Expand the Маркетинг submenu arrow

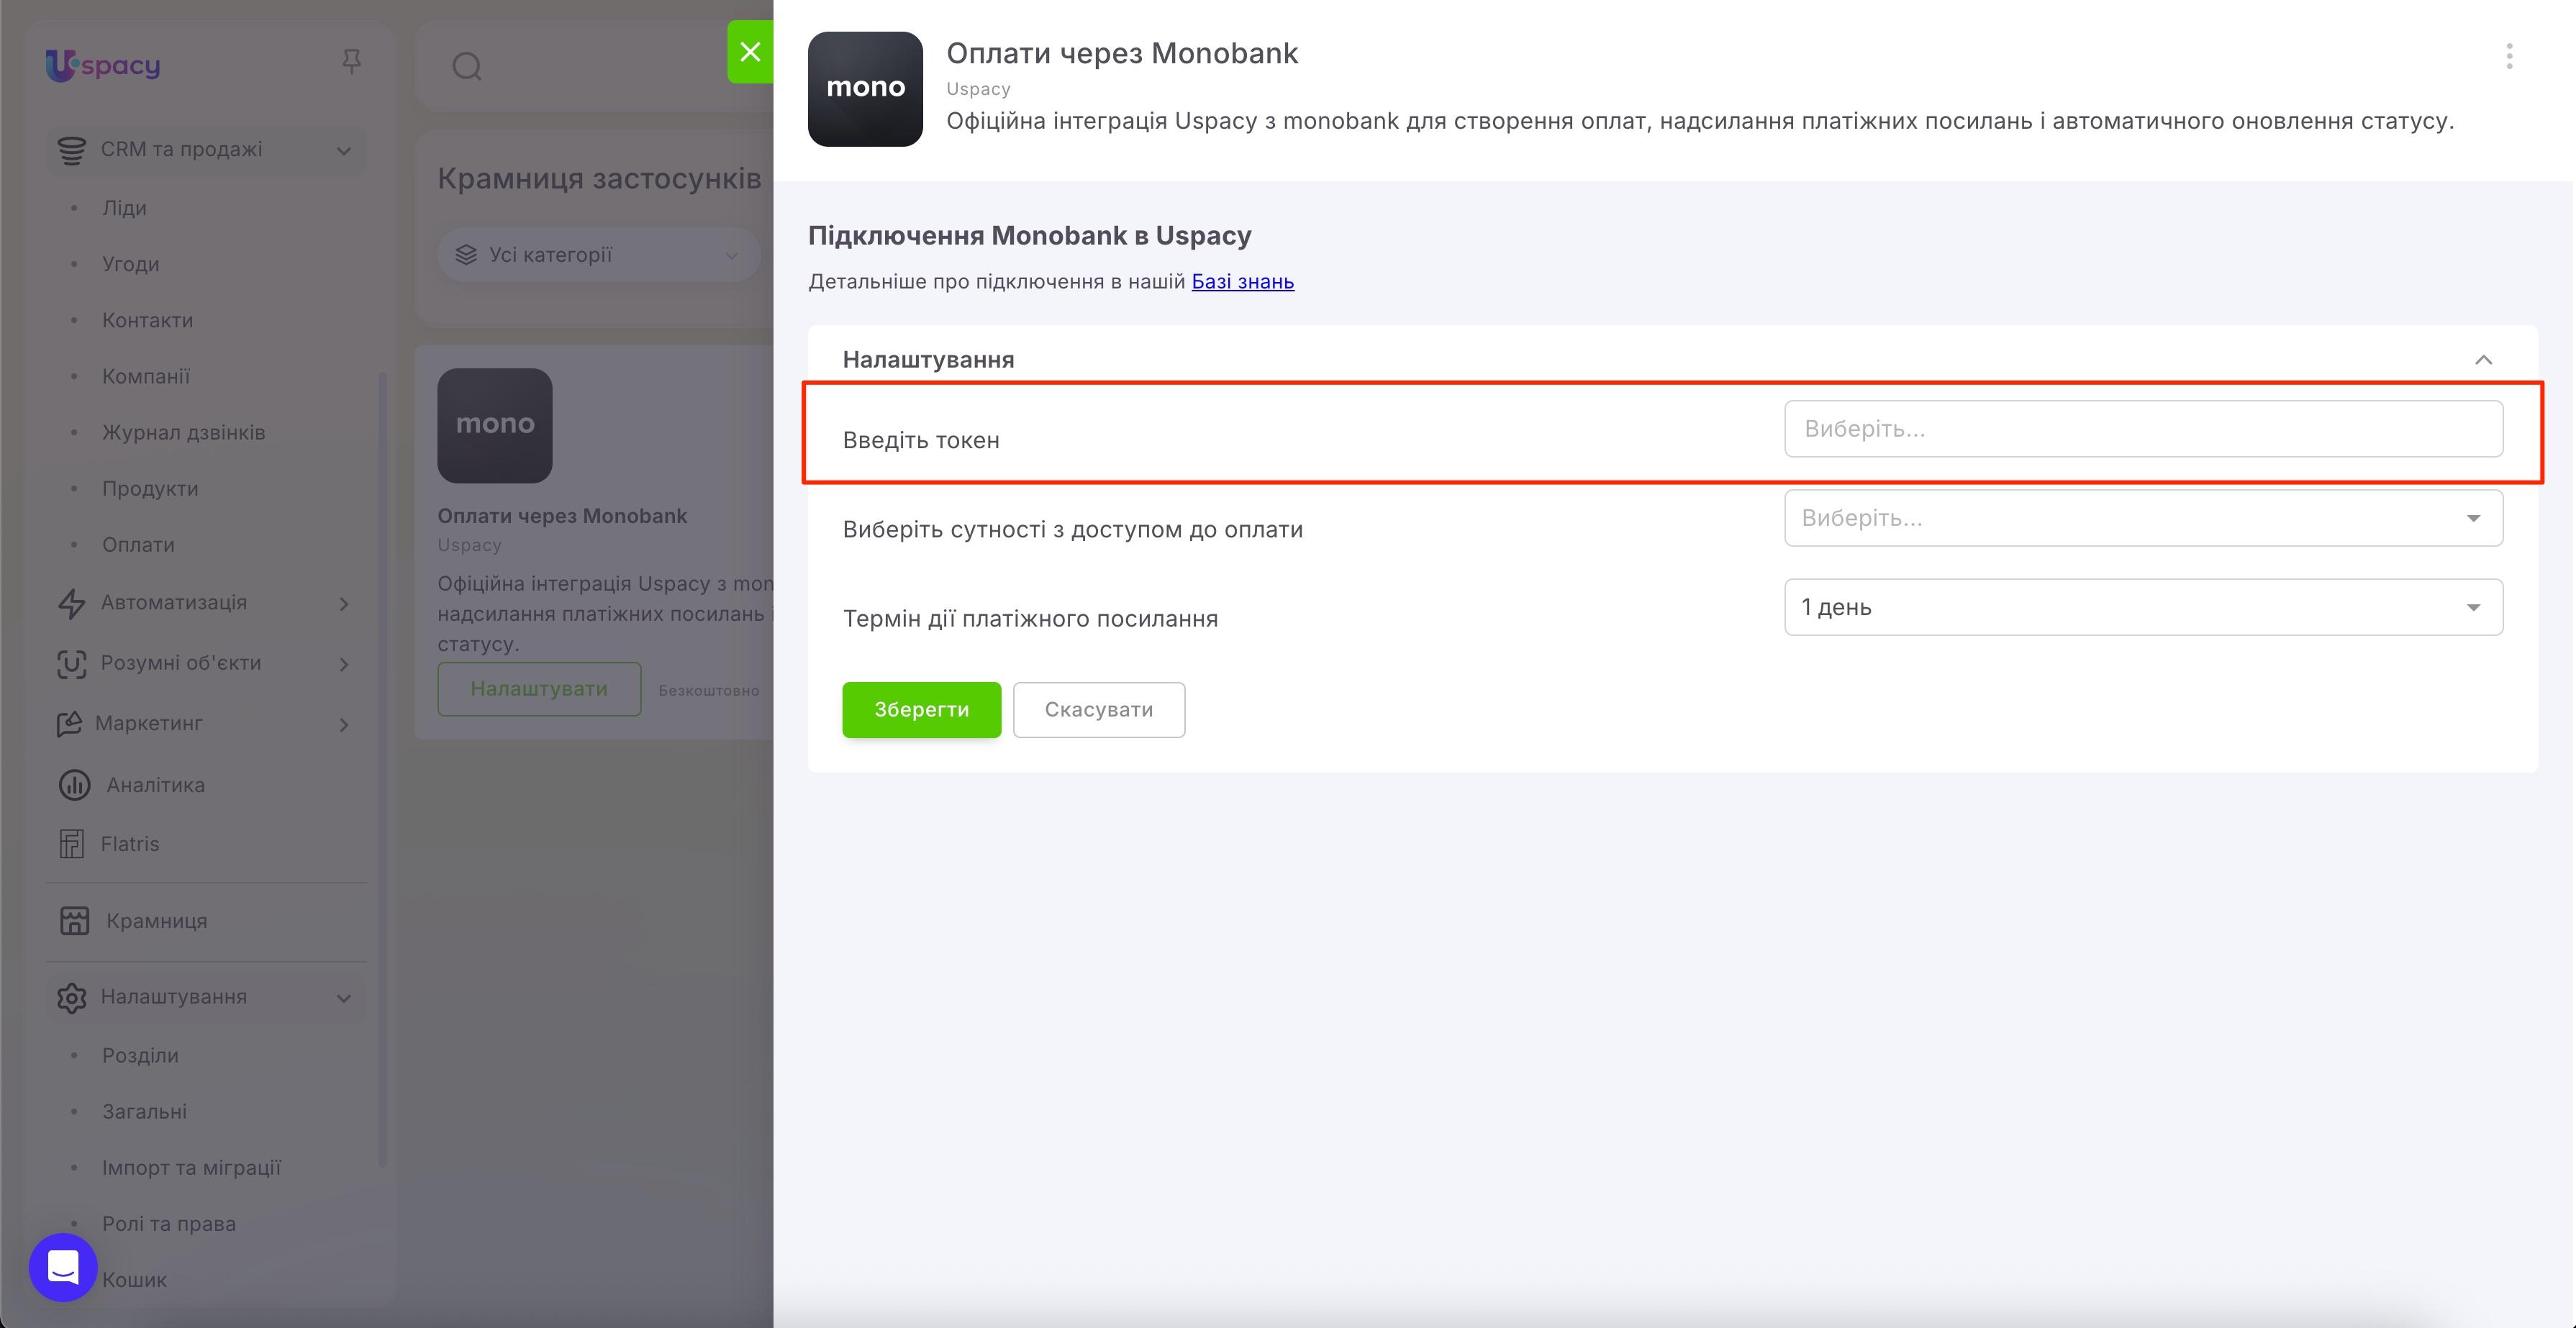point(344,725)
